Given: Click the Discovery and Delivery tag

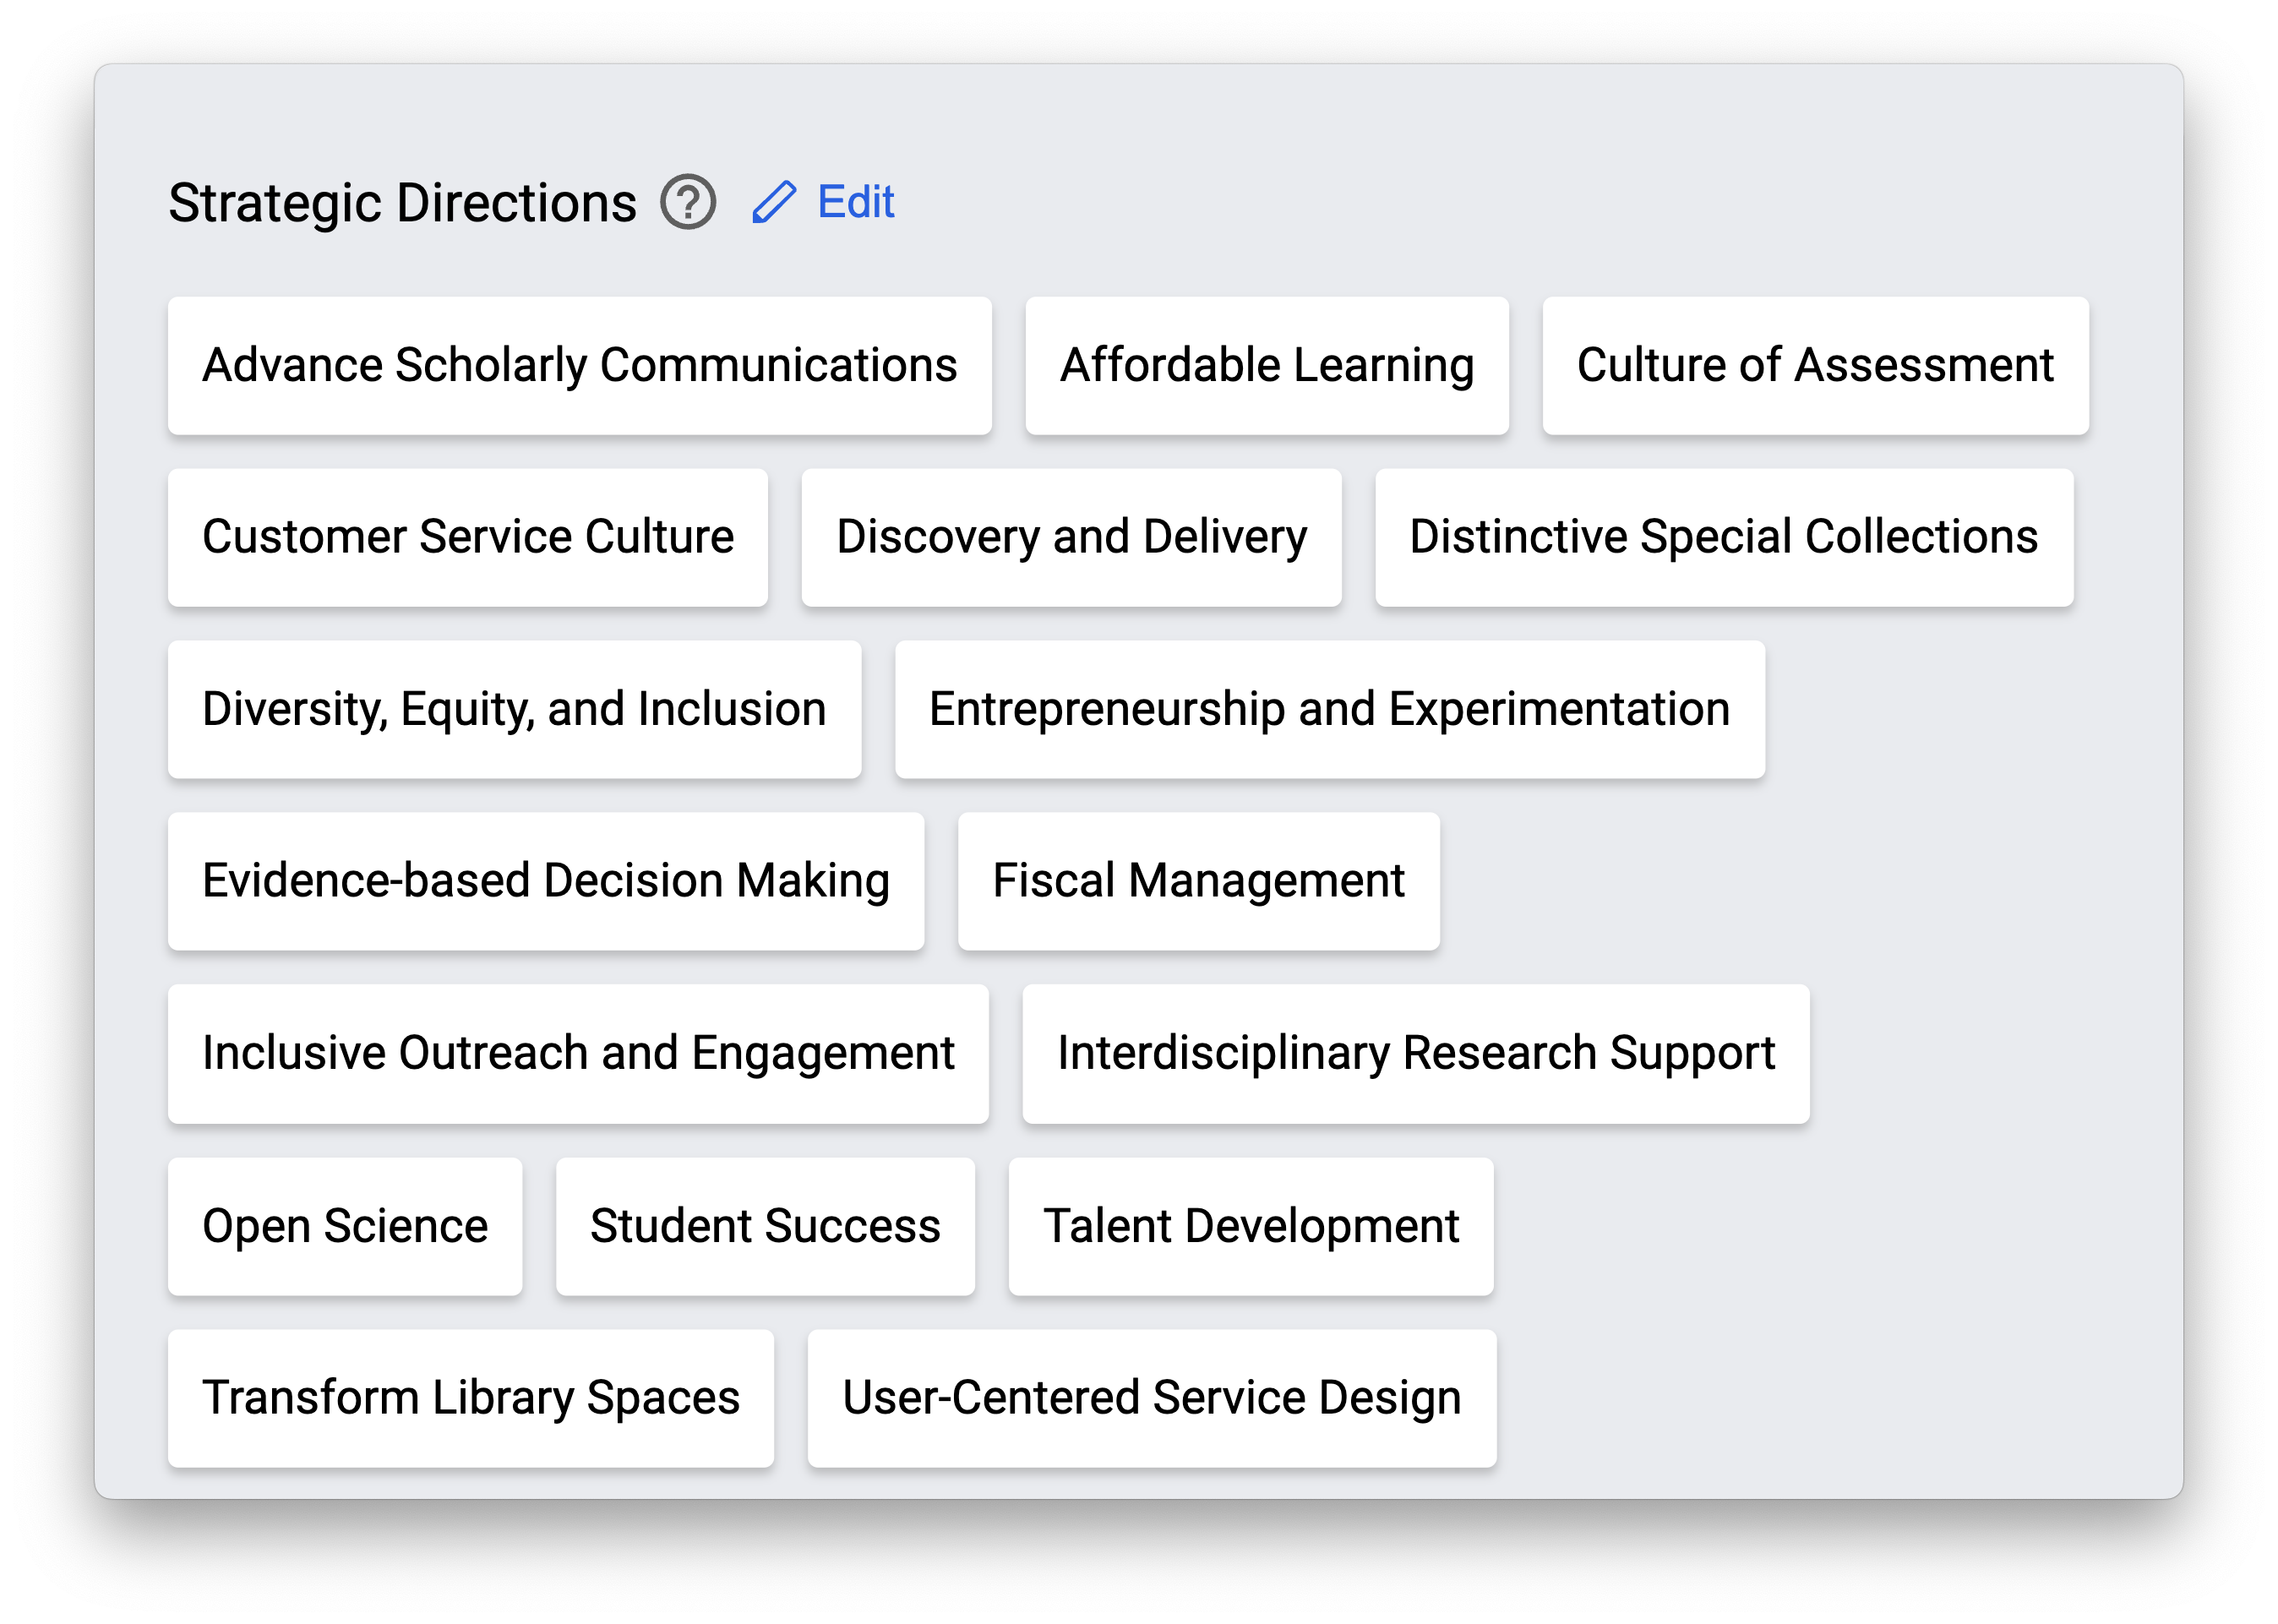Looking at the screenshot, I should 1071,537.
